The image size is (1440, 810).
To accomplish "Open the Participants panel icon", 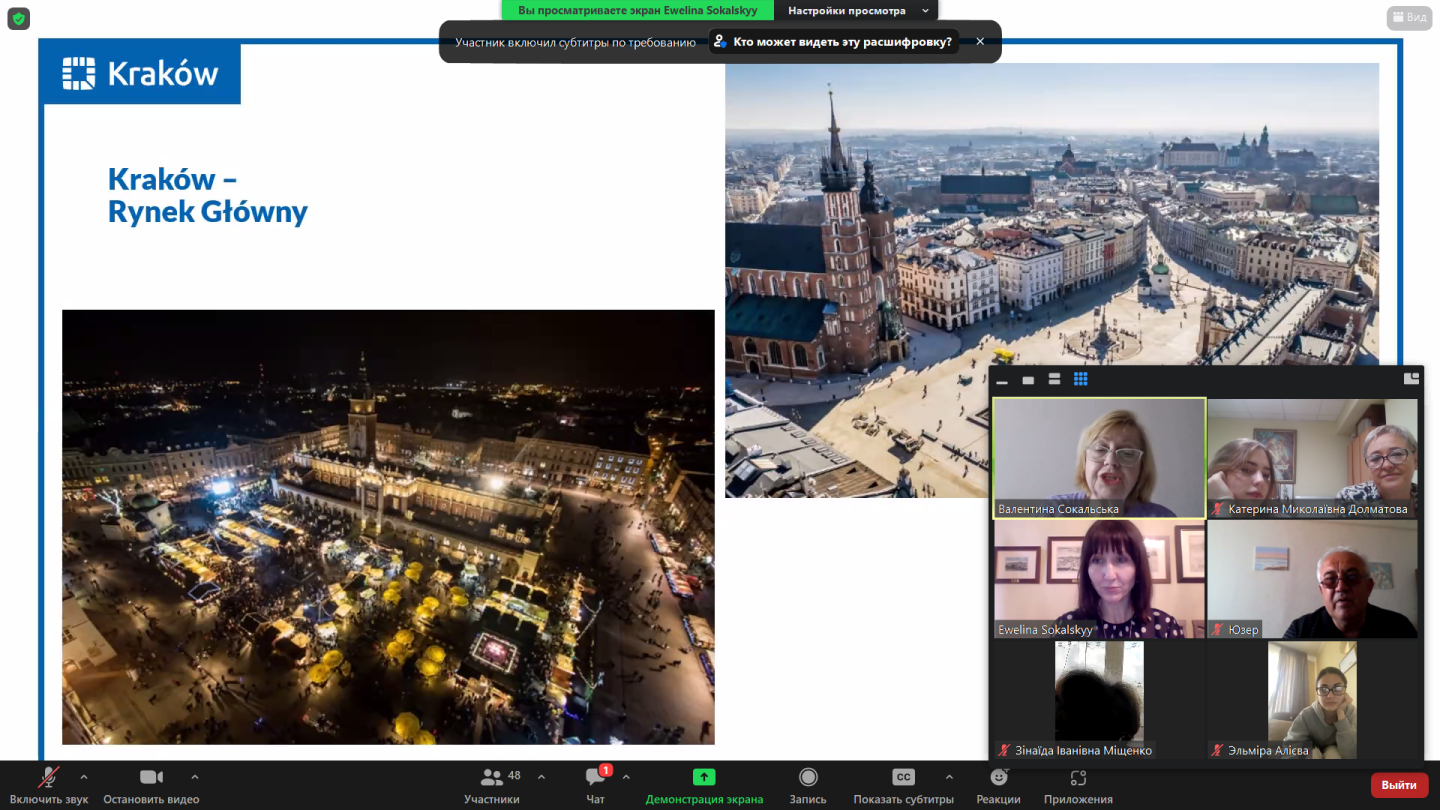I will coord(492,778).
